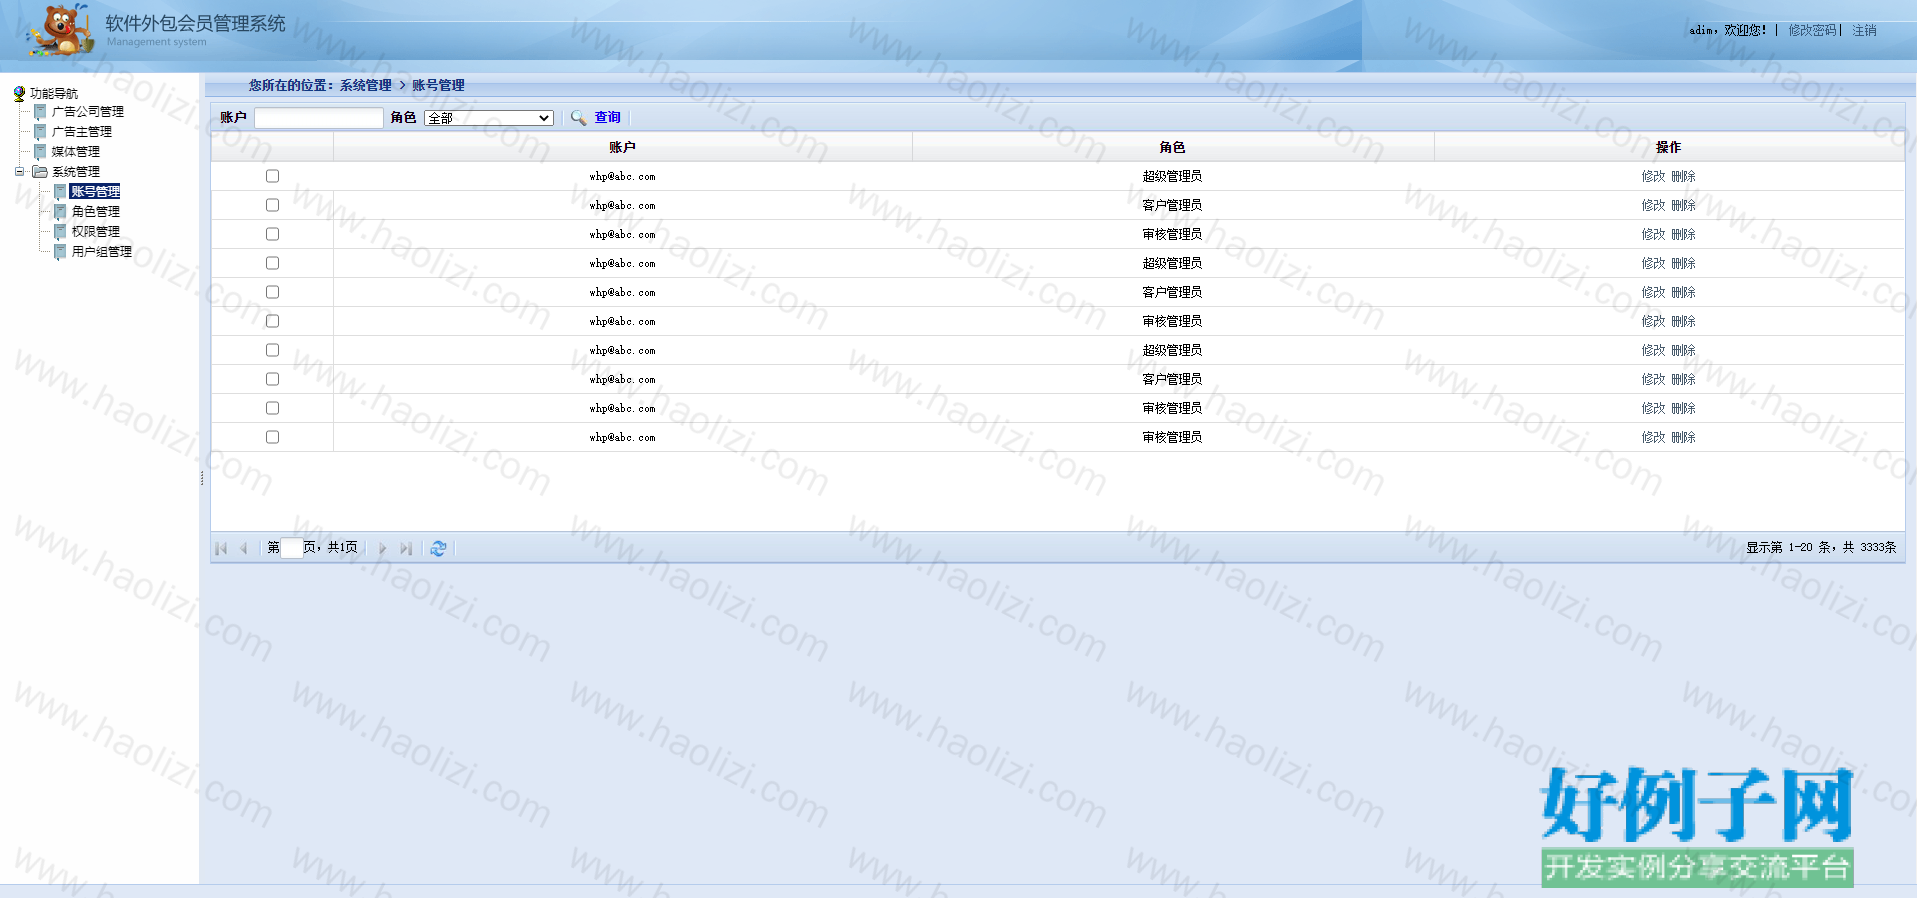The width and height of the screenshot is (1917, 898).
Task: Click the icon beside 权限管理
Action: (60, 232)
